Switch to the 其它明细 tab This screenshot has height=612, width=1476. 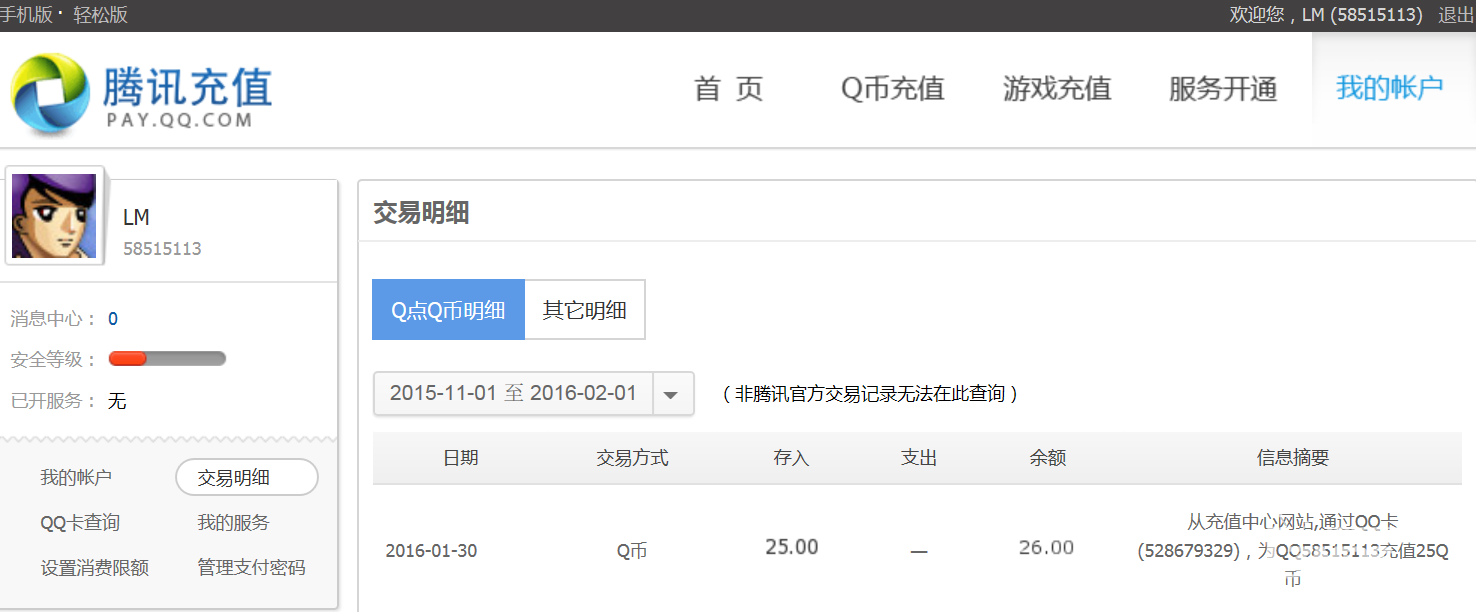point(585,310)
